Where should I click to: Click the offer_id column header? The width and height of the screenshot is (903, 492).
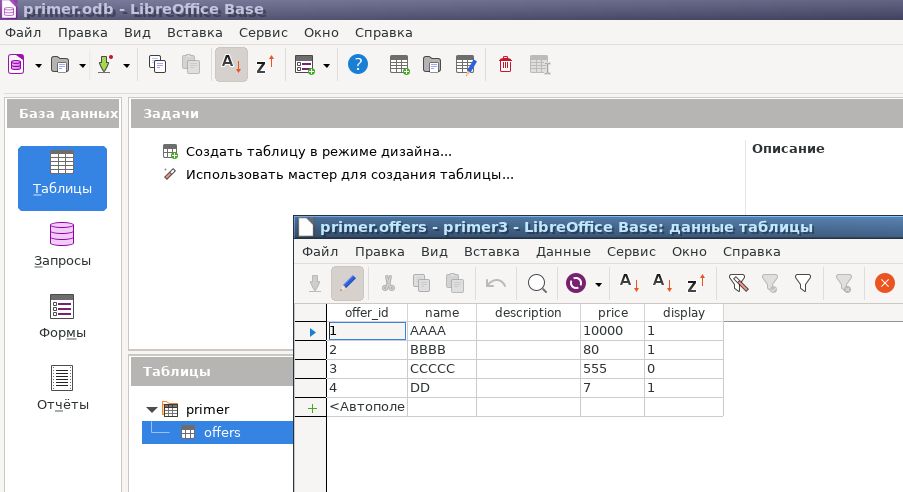(x=367, y=312)
